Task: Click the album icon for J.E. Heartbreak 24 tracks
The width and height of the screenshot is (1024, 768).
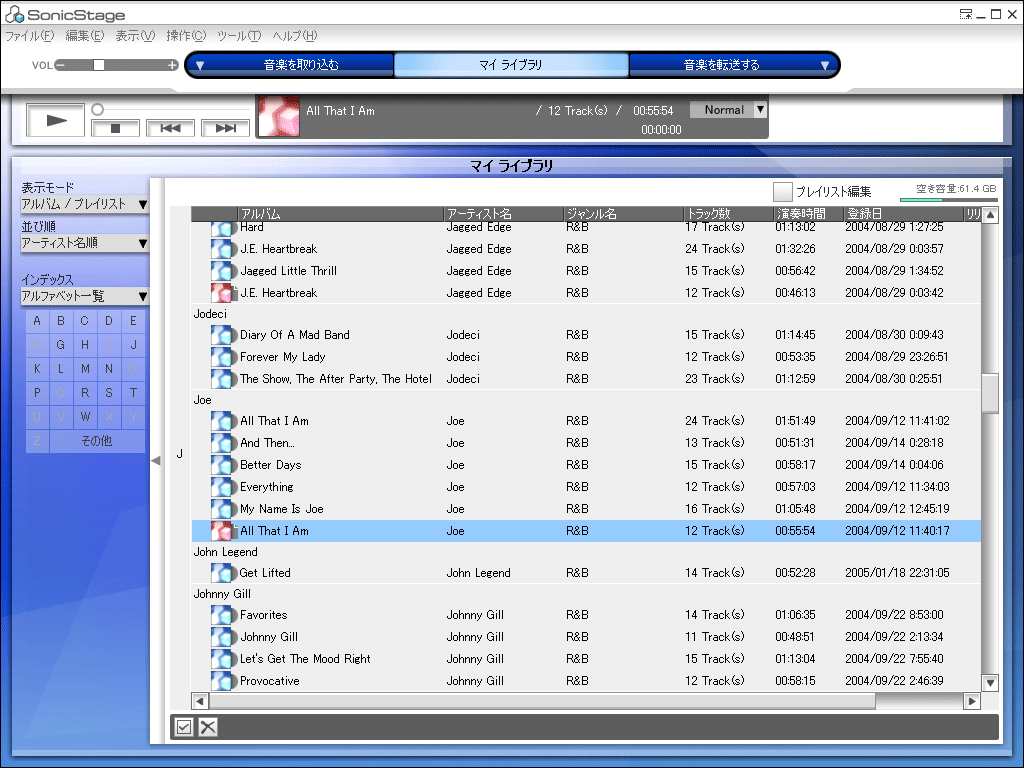Action: coord(221,249)
